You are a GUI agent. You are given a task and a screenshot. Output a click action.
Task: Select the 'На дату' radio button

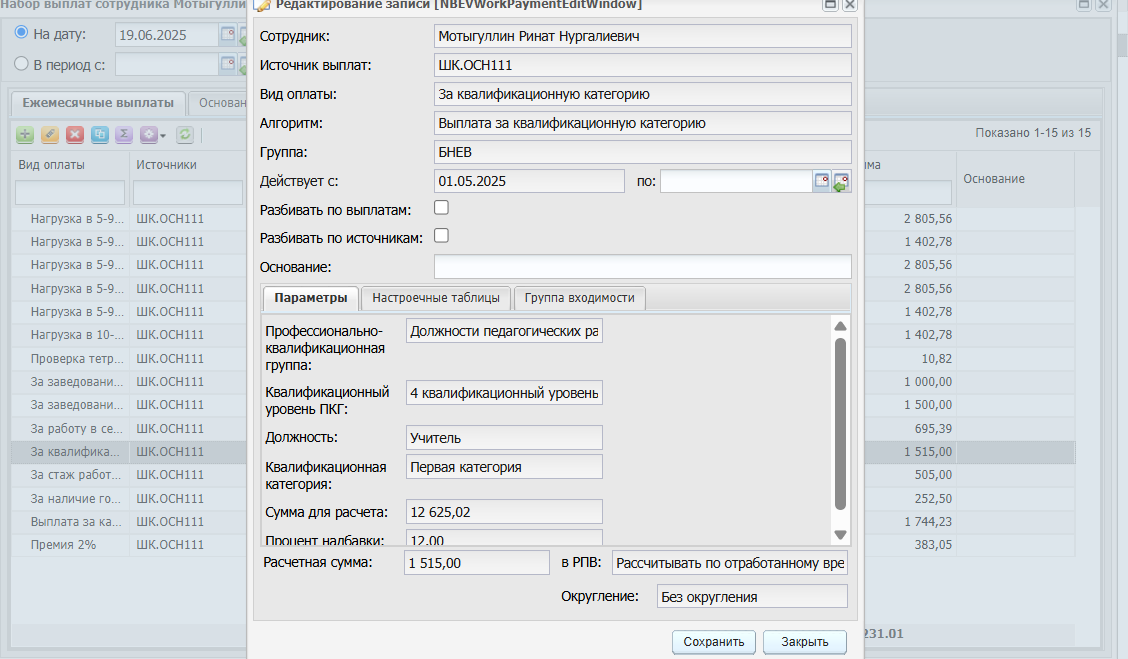coord(22,32)
